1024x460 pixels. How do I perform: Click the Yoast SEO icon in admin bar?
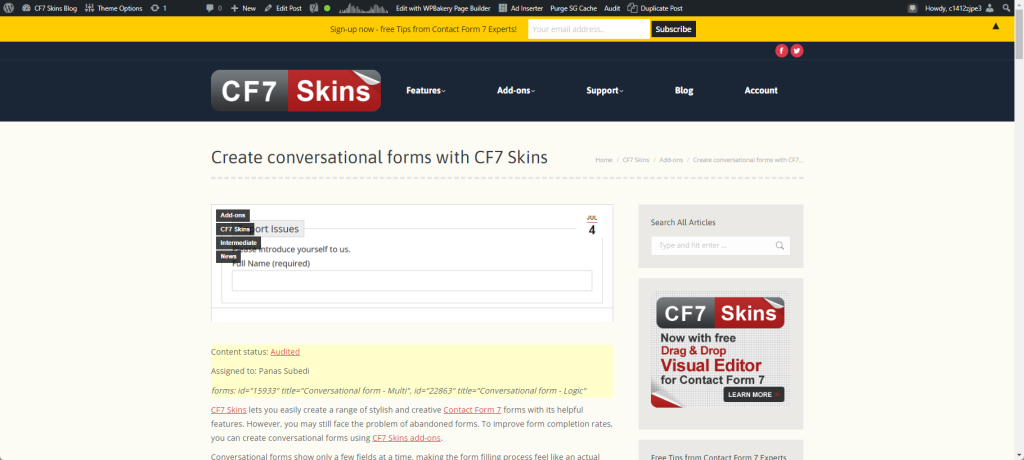point(313,7)
